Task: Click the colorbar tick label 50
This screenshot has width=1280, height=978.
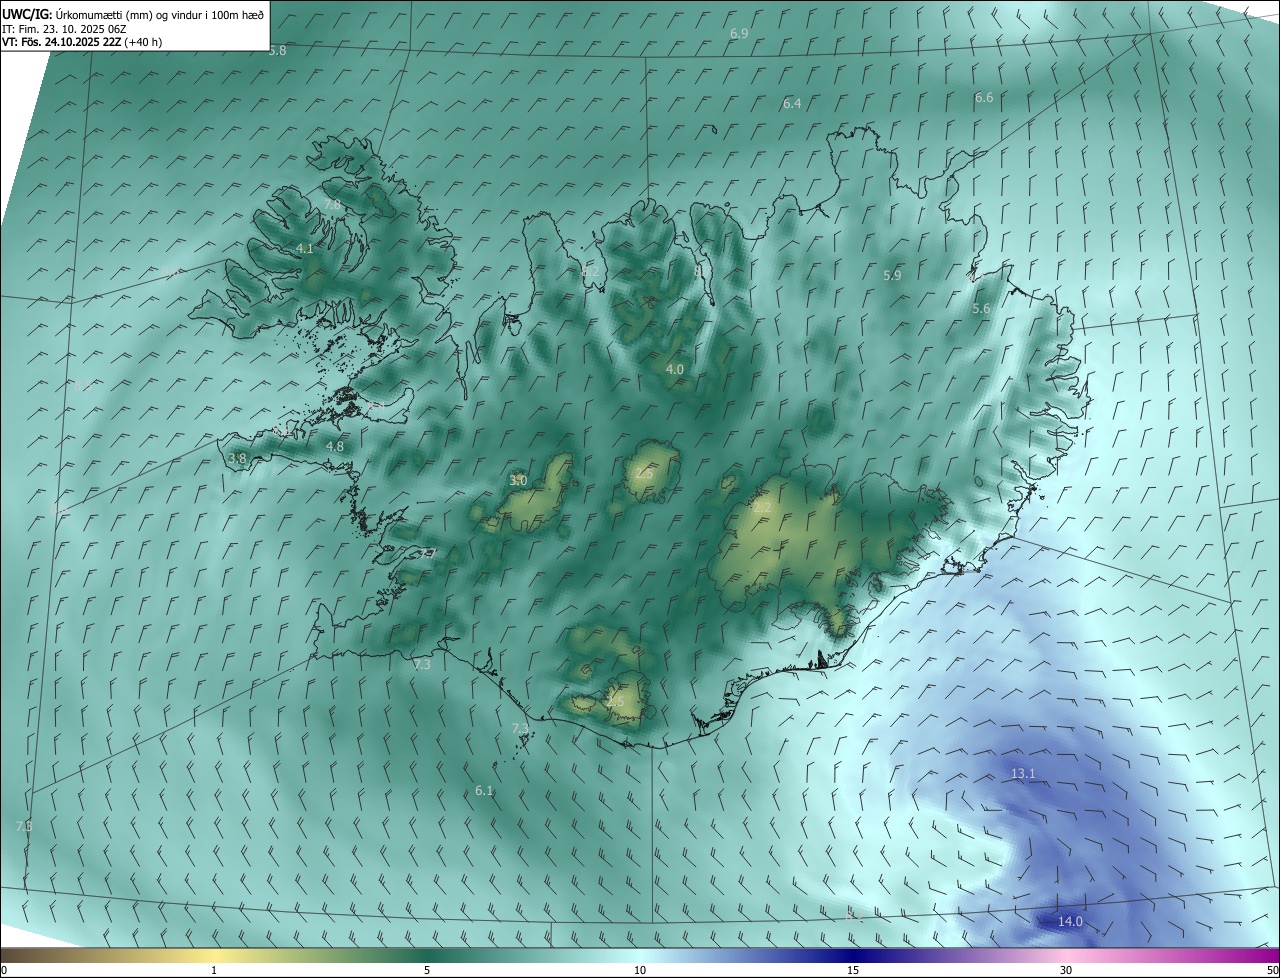Action: pyautogui.click(x=1272, y=971)
